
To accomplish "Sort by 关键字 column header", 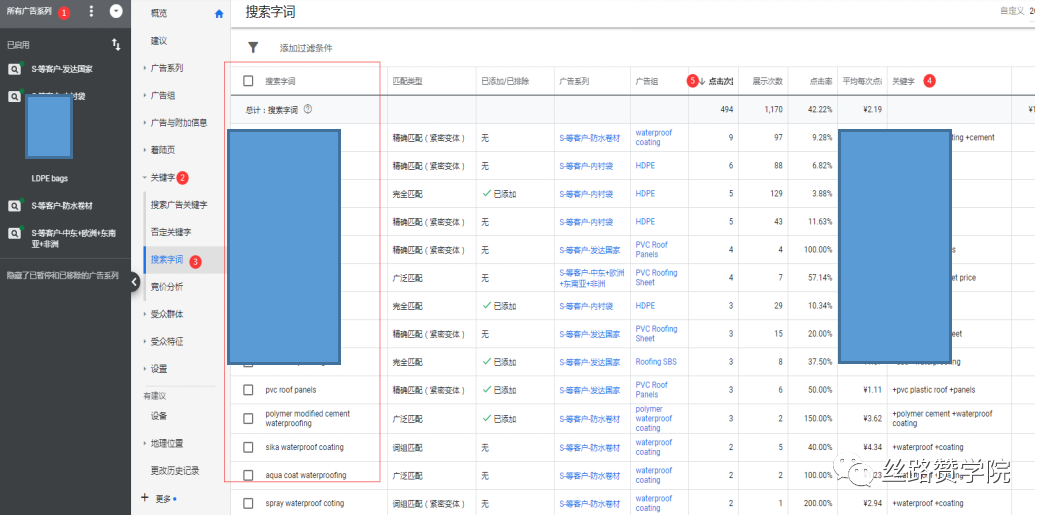I will click(x=904, y=81).
